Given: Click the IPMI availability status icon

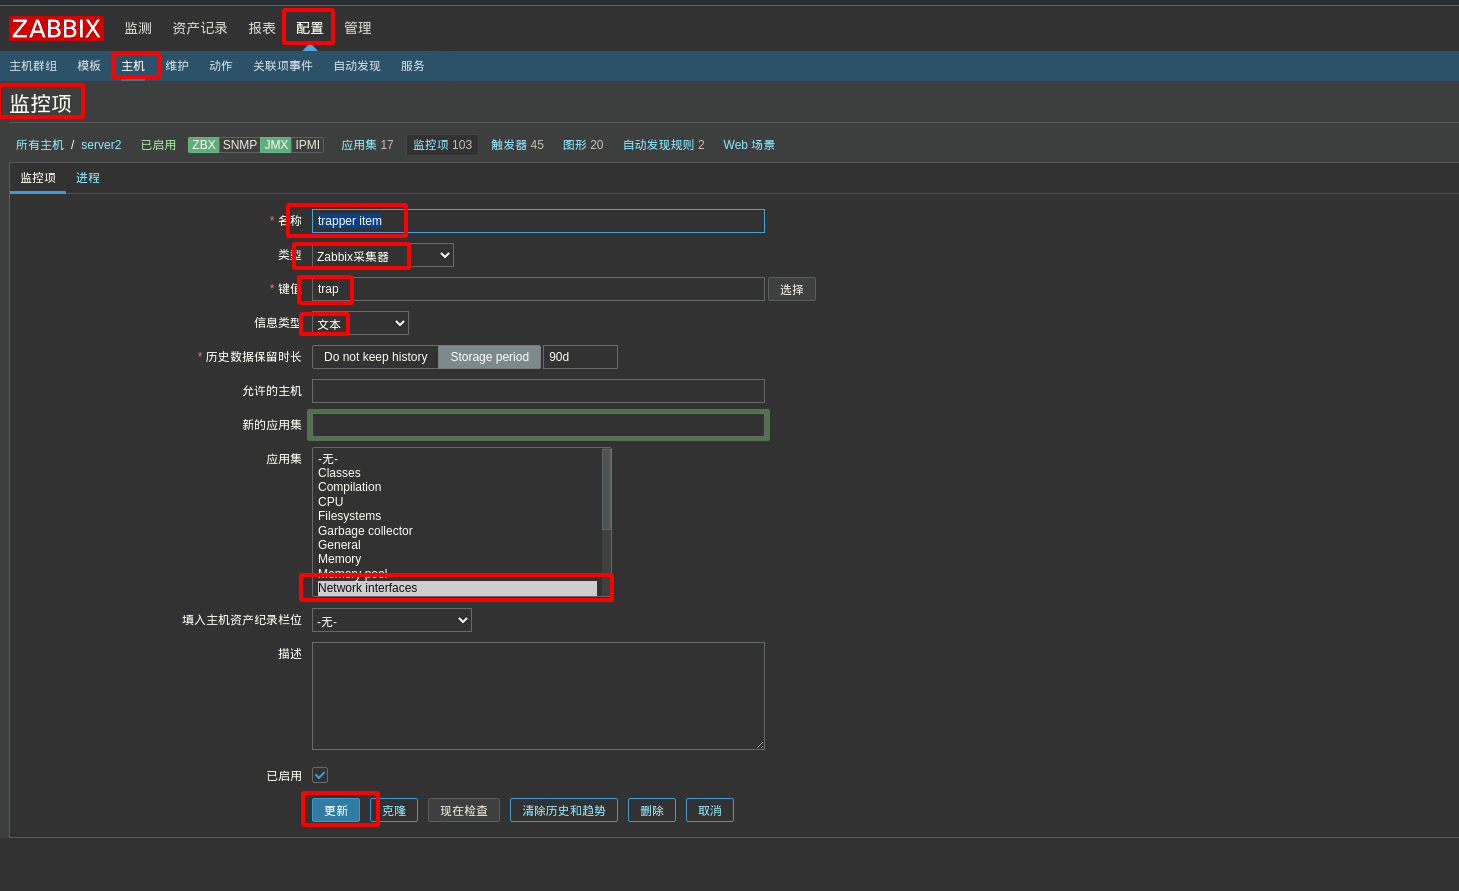Looking at the screenshot, I should point(306,144).
